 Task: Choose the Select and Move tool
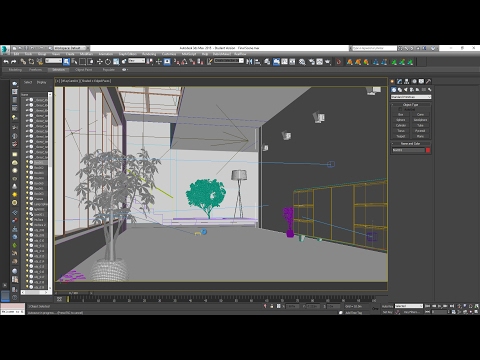tap(100, 62)
